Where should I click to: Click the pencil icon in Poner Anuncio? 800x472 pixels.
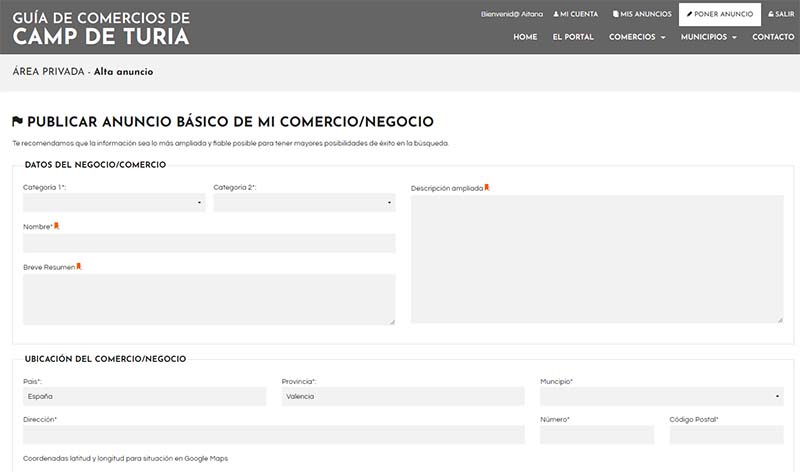pyautogui.click(x=690, y=14)
